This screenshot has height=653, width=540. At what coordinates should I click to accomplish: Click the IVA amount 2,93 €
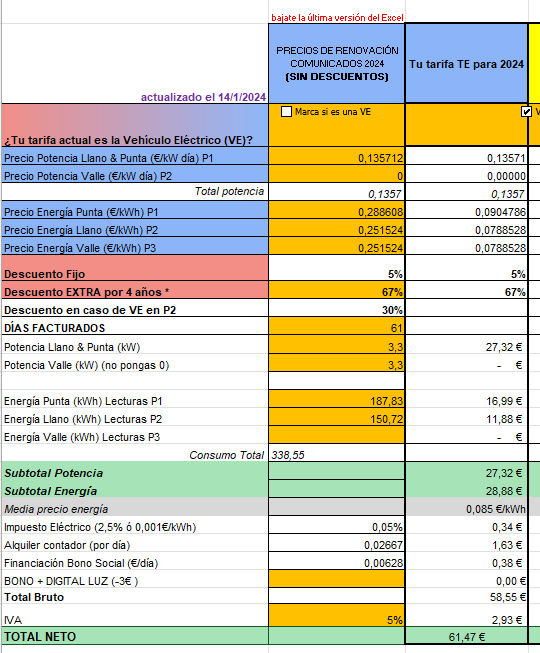click(467, 616)
